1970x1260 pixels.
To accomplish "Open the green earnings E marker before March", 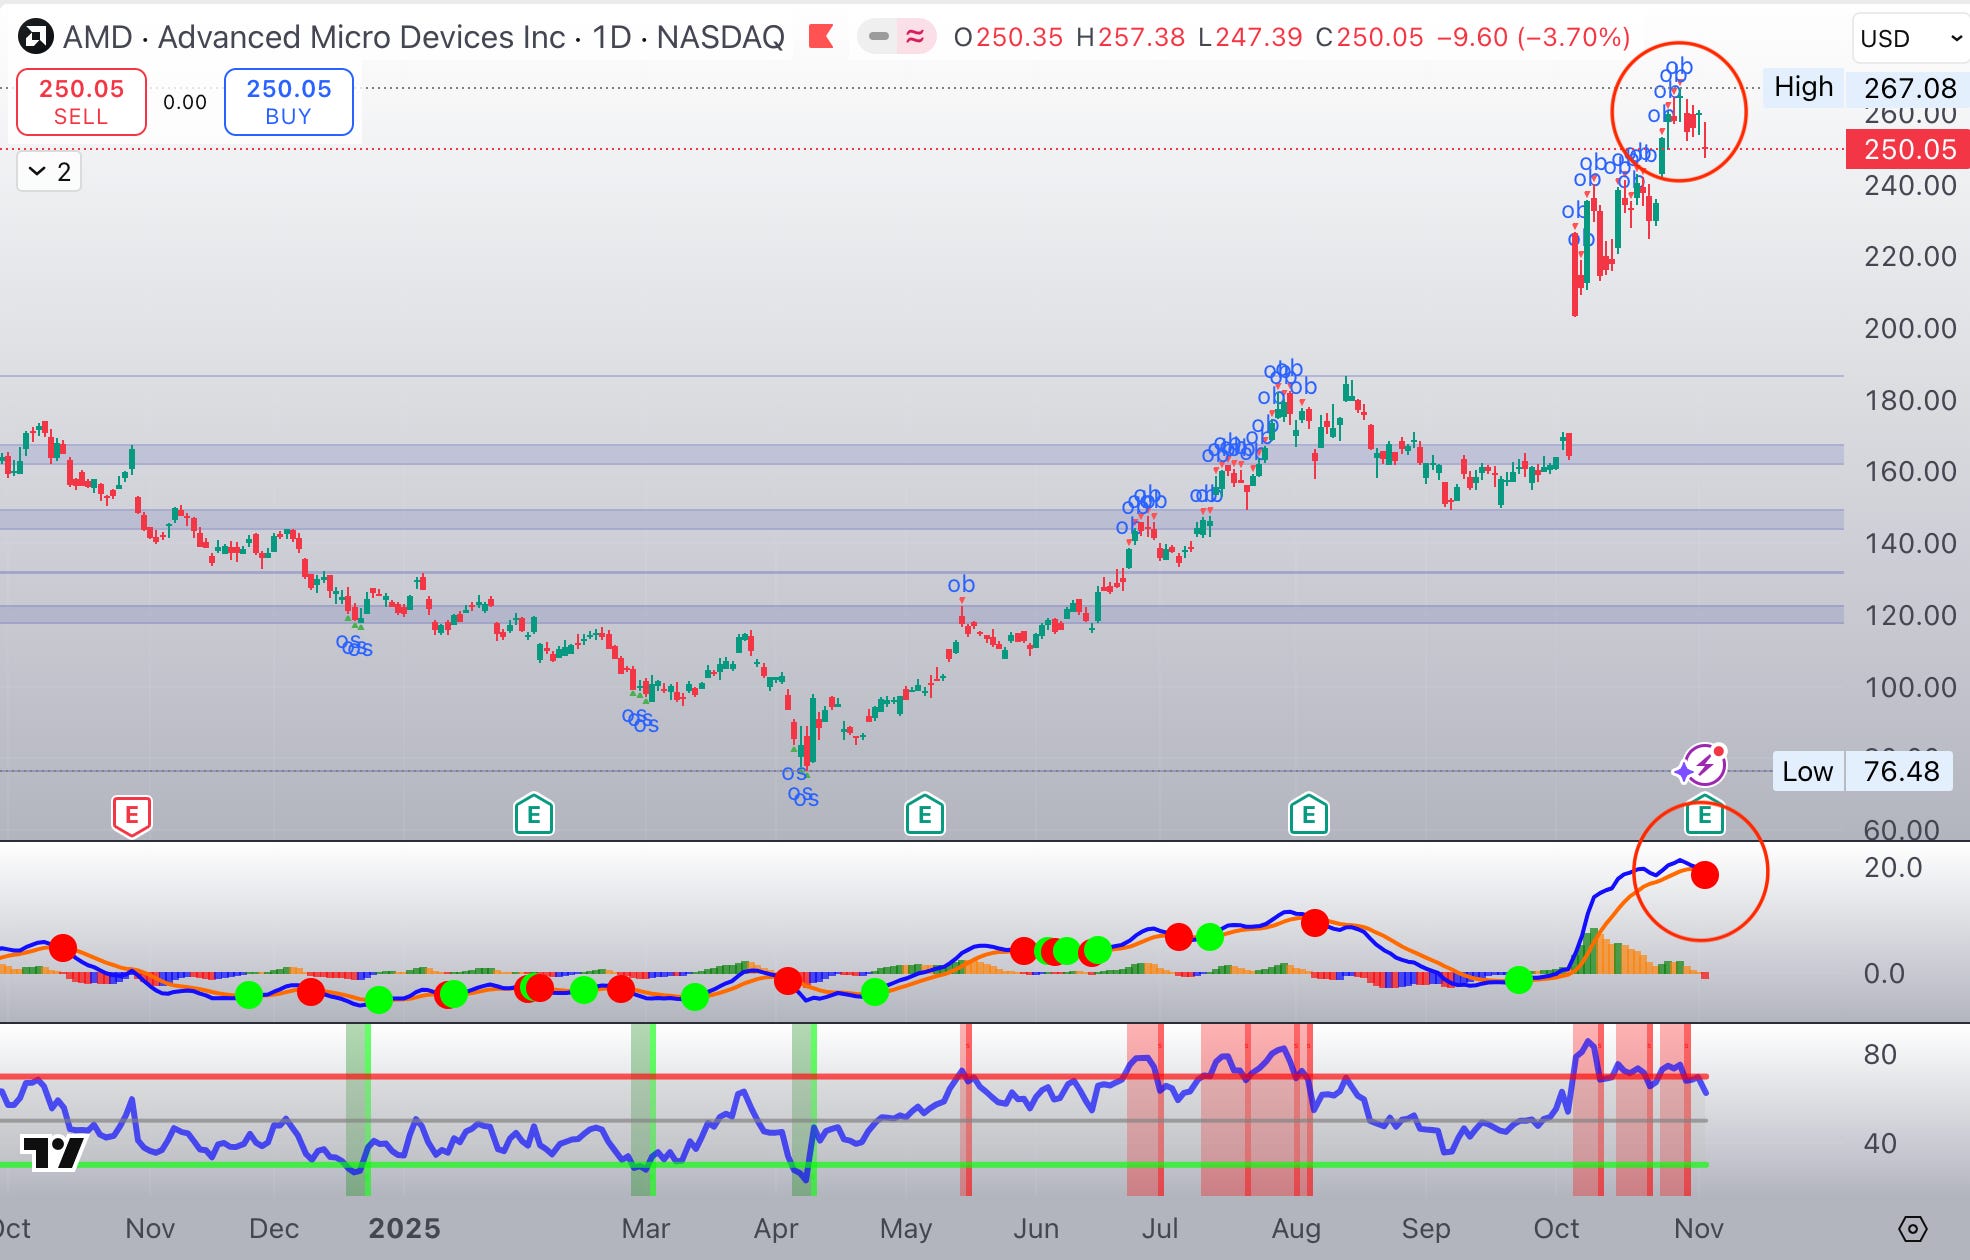I will tap(534, 815).
